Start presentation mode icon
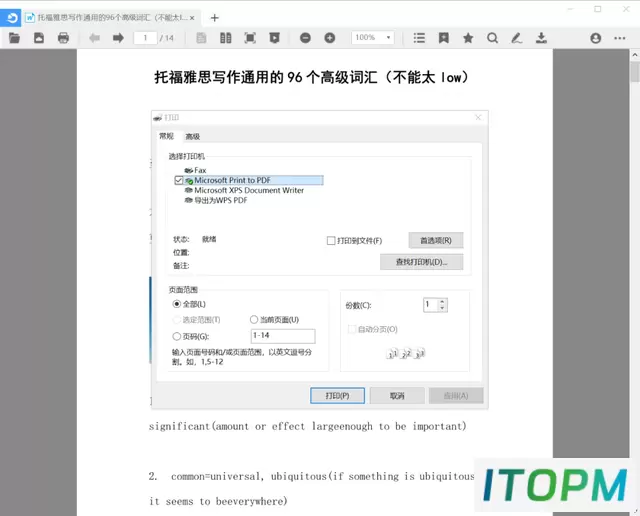 [x=274, y=38]
